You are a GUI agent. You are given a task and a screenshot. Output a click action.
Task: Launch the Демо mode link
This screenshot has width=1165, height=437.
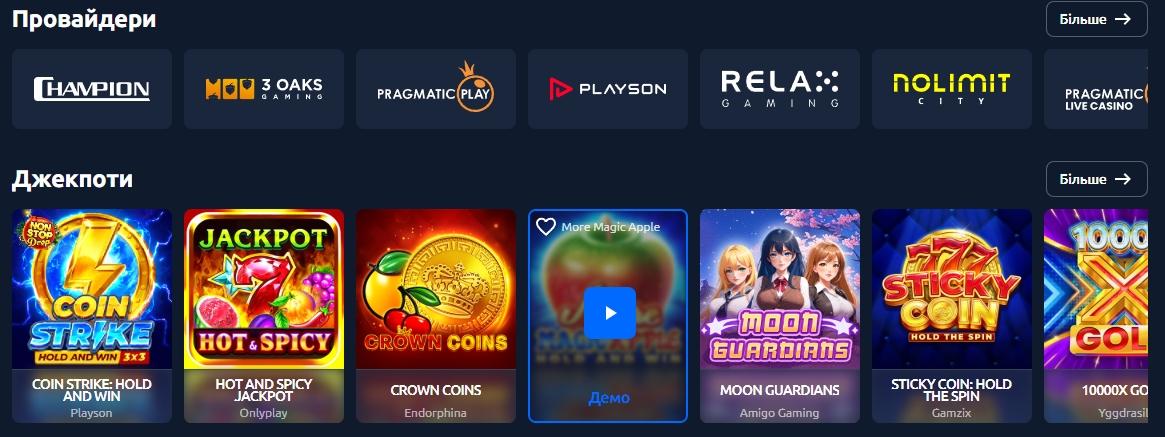(609, 398)
